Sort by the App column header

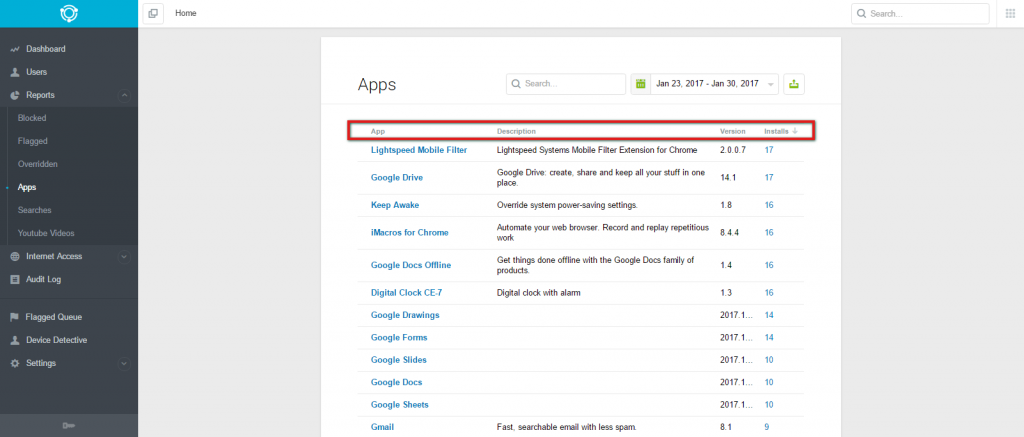pyautogui.click(x=377, y=131)
